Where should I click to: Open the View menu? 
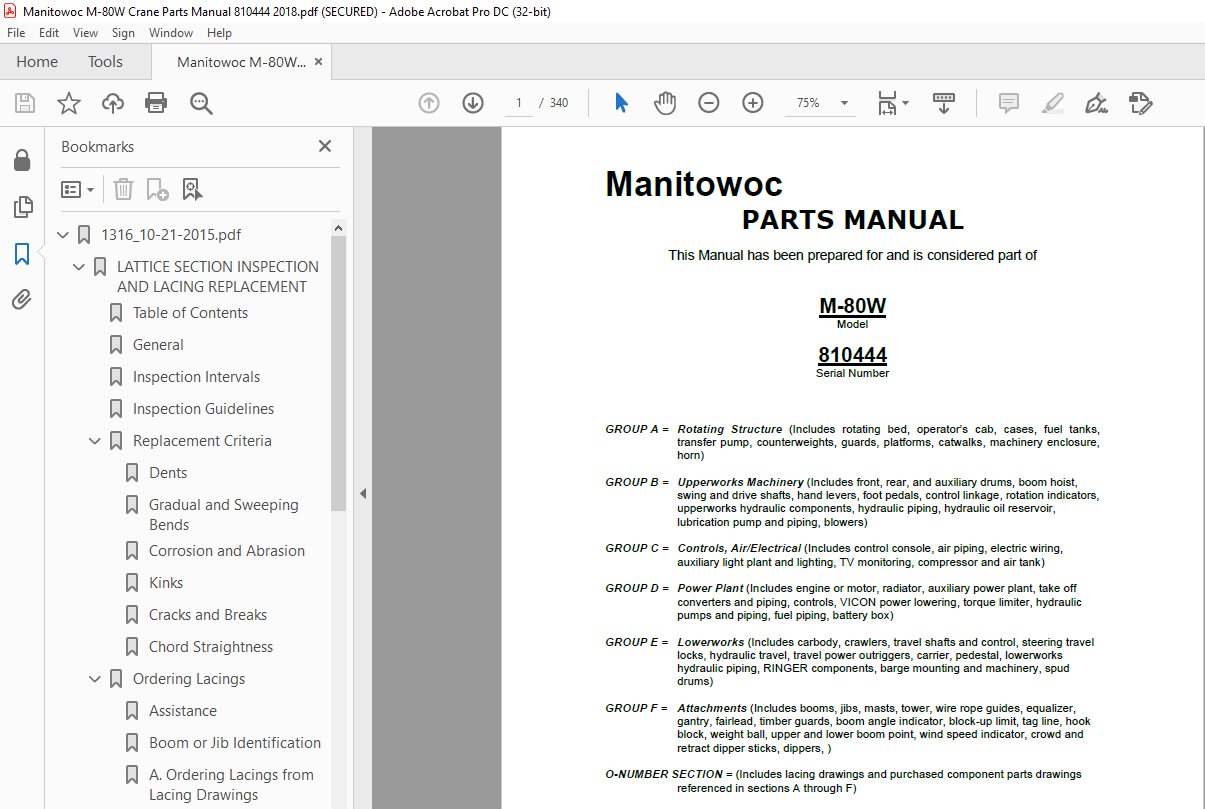(x=85, y=33)
